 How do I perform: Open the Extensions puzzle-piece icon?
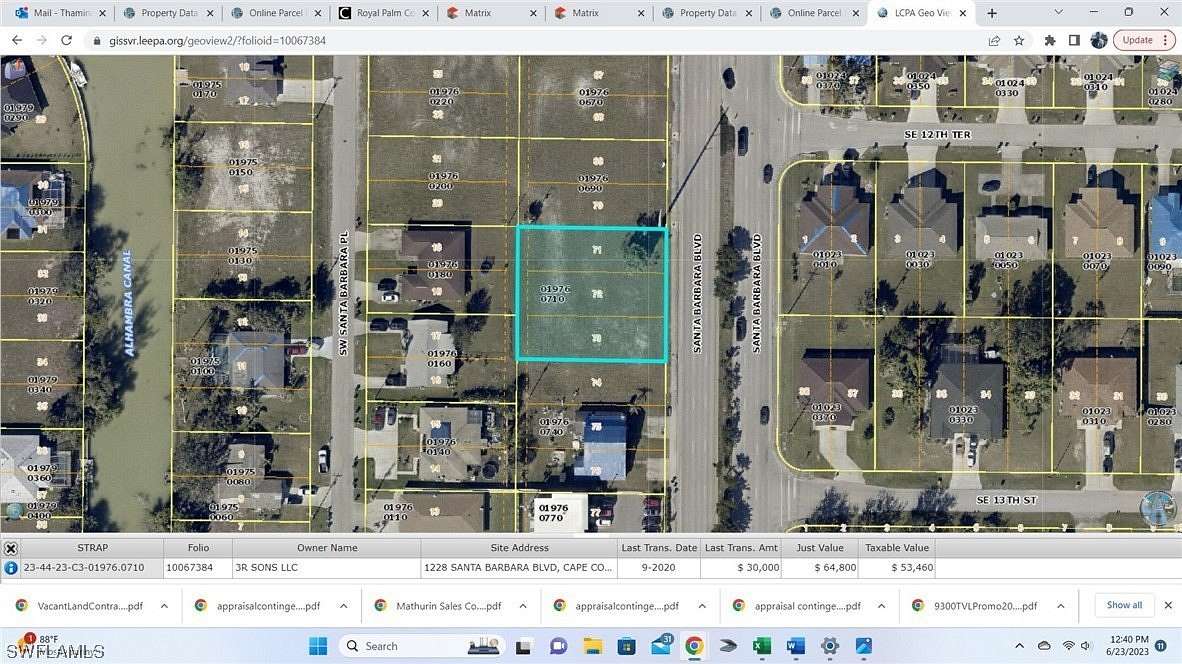tap(1049, 40)
